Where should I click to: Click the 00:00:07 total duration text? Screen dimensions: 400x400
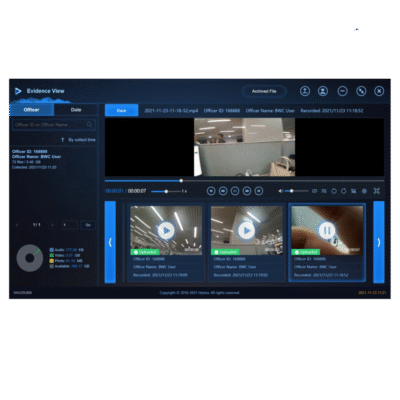(x=137, y=191)
